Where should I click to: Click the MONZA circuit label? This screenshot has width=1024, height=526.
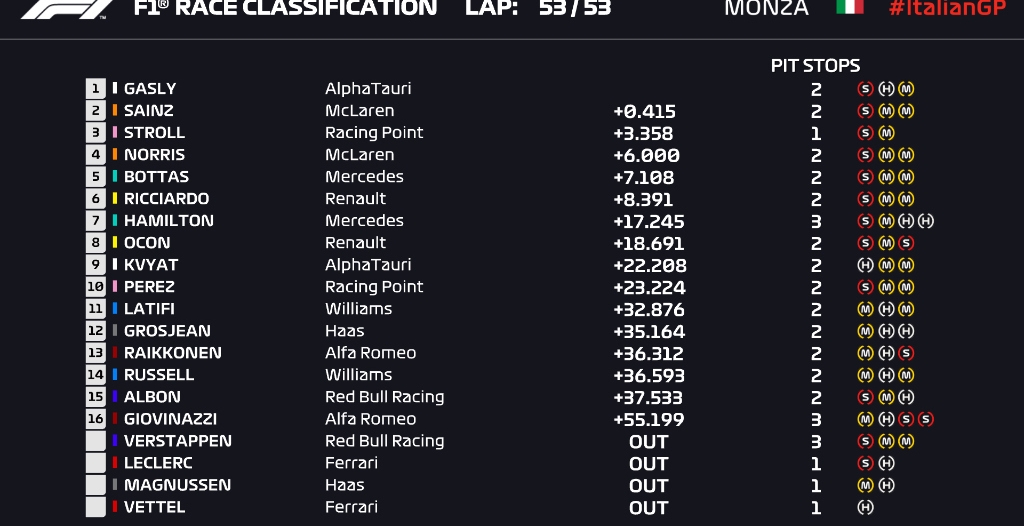pos(766,8)
